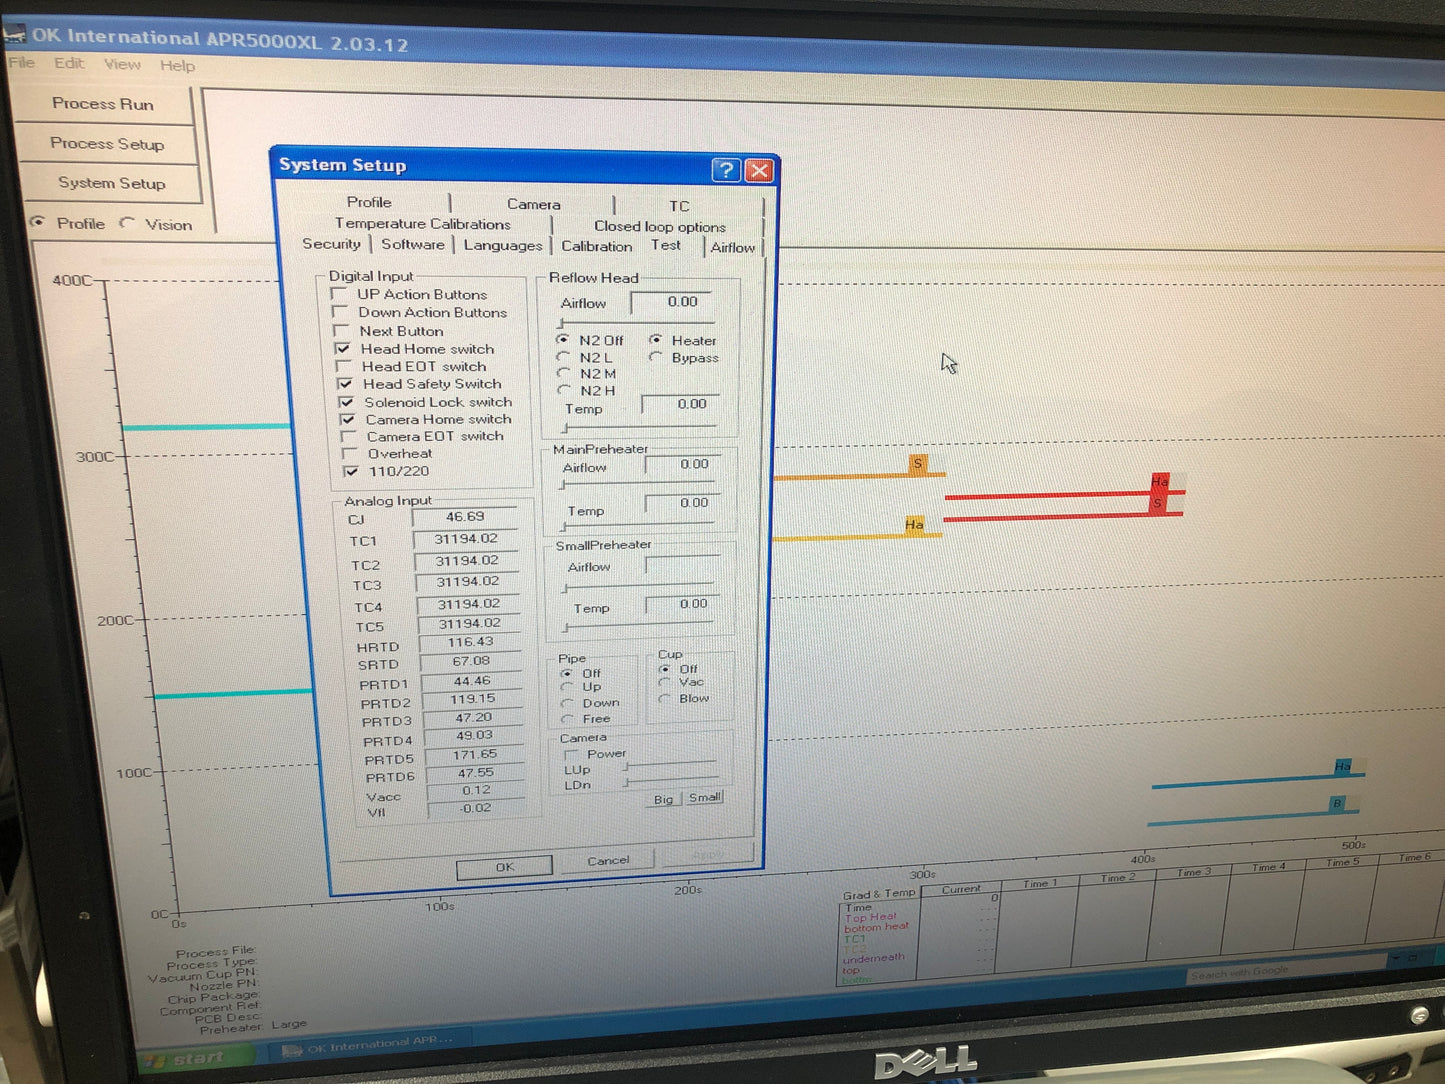Open the Temperature Calibrations tab
The image size is (1445, 1084).
point(422,224)
